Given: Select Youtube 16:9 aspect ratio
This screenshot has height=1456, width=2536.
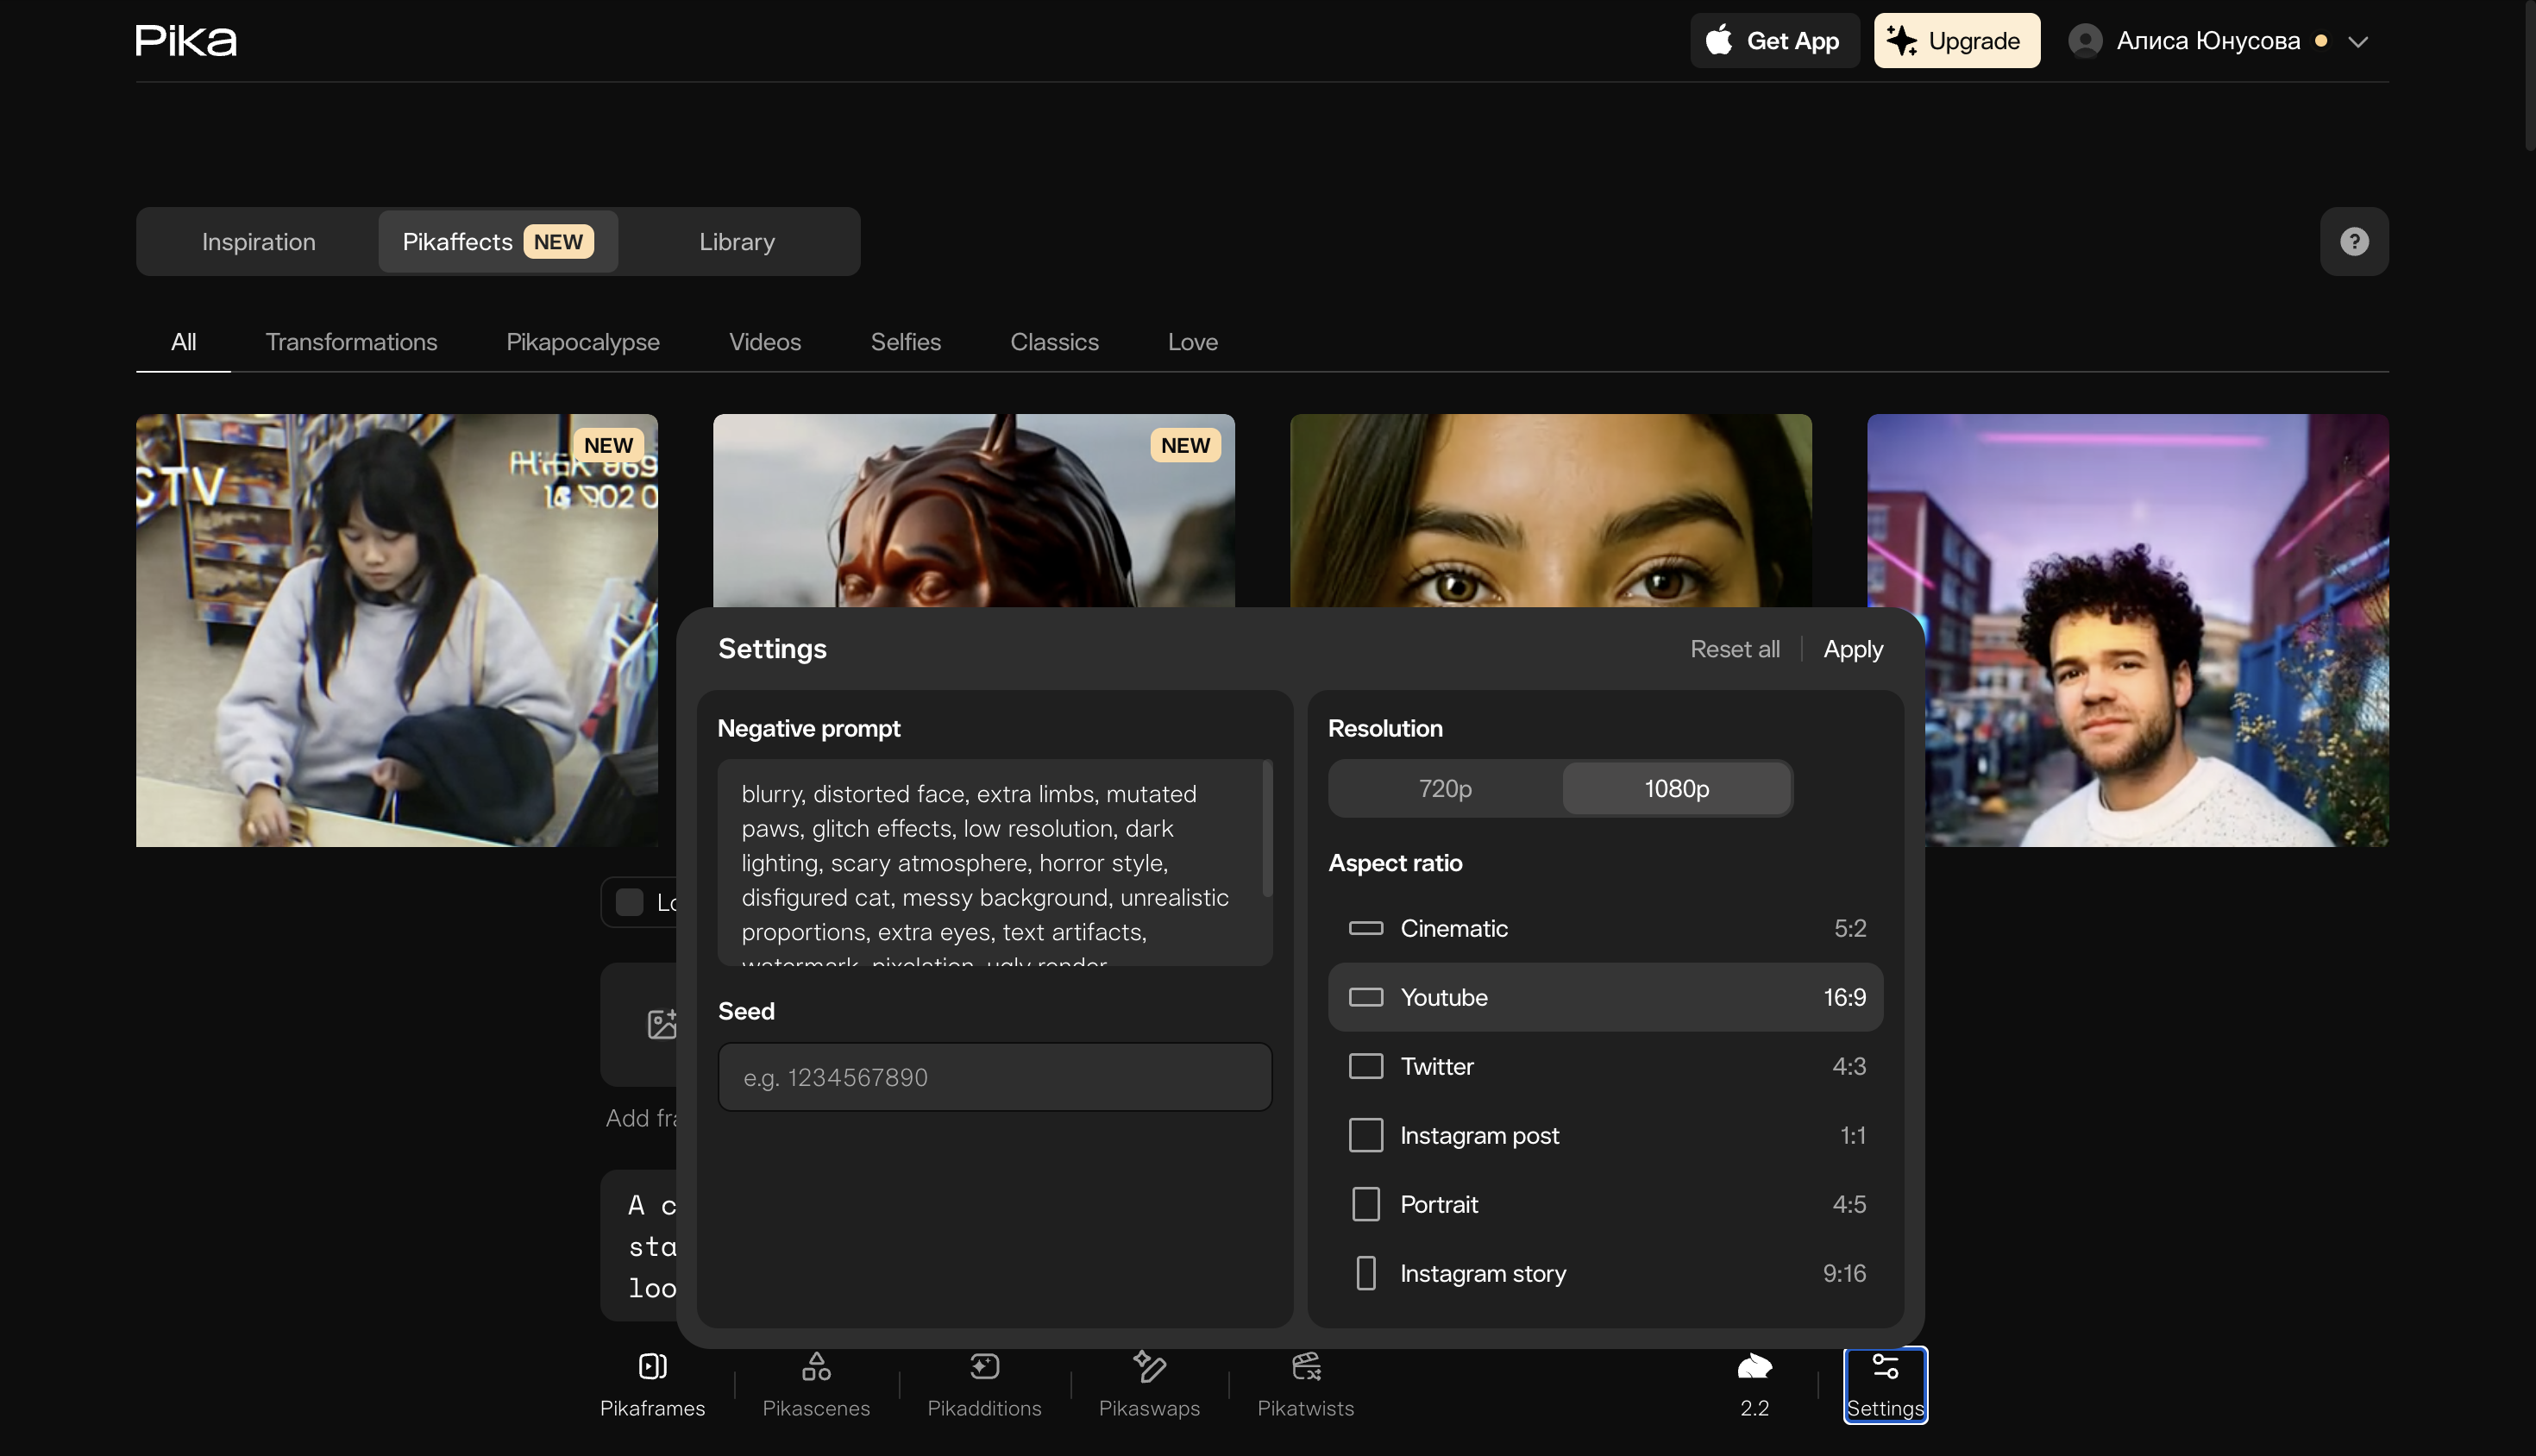Looking at the screenshot, I should (x=1606, y=997).
